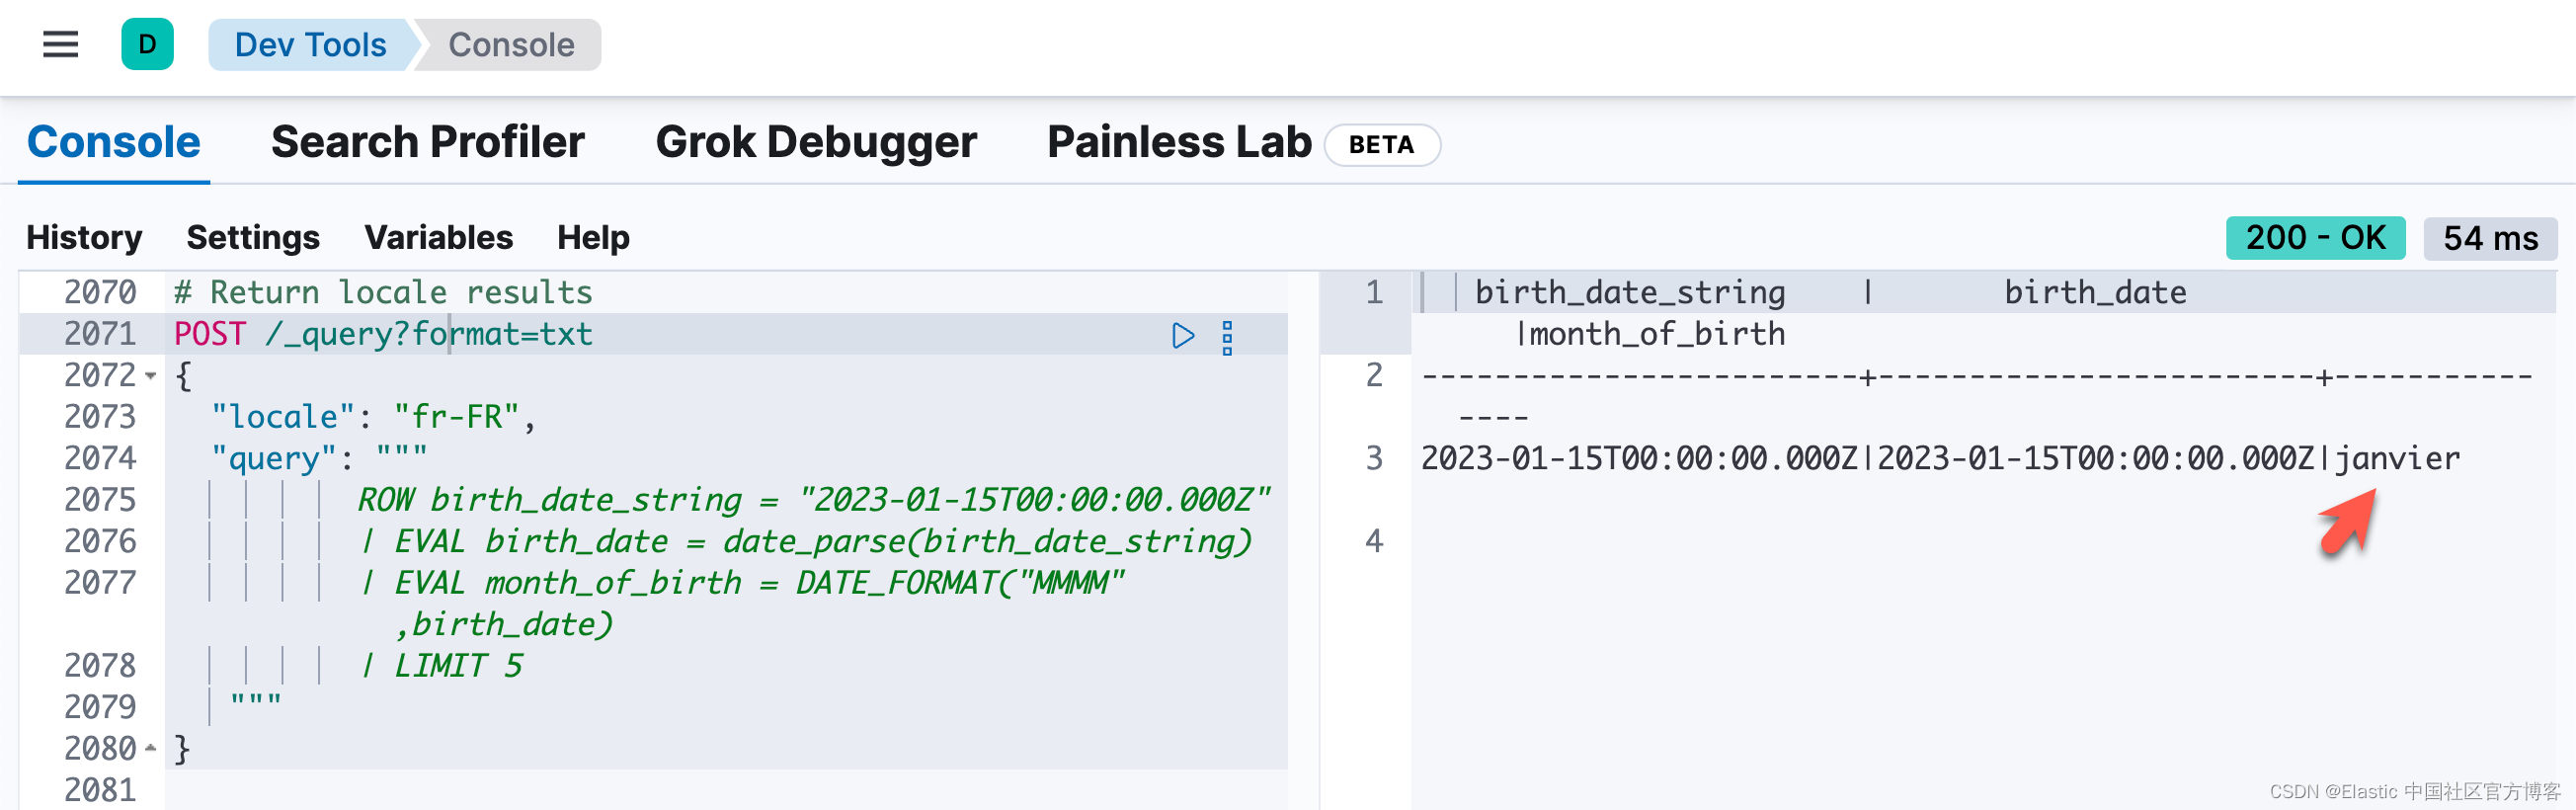Toggle the fold arrow at line 2080
Viewport: 2576px width, 810px height.
151,748
